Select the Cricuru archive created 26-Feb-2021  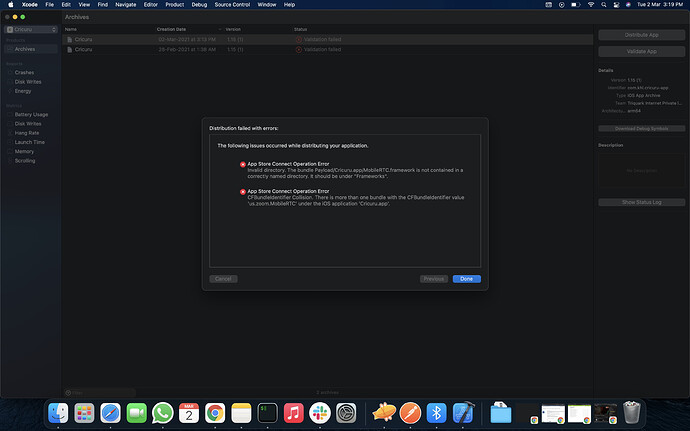[x=327, y=49]
